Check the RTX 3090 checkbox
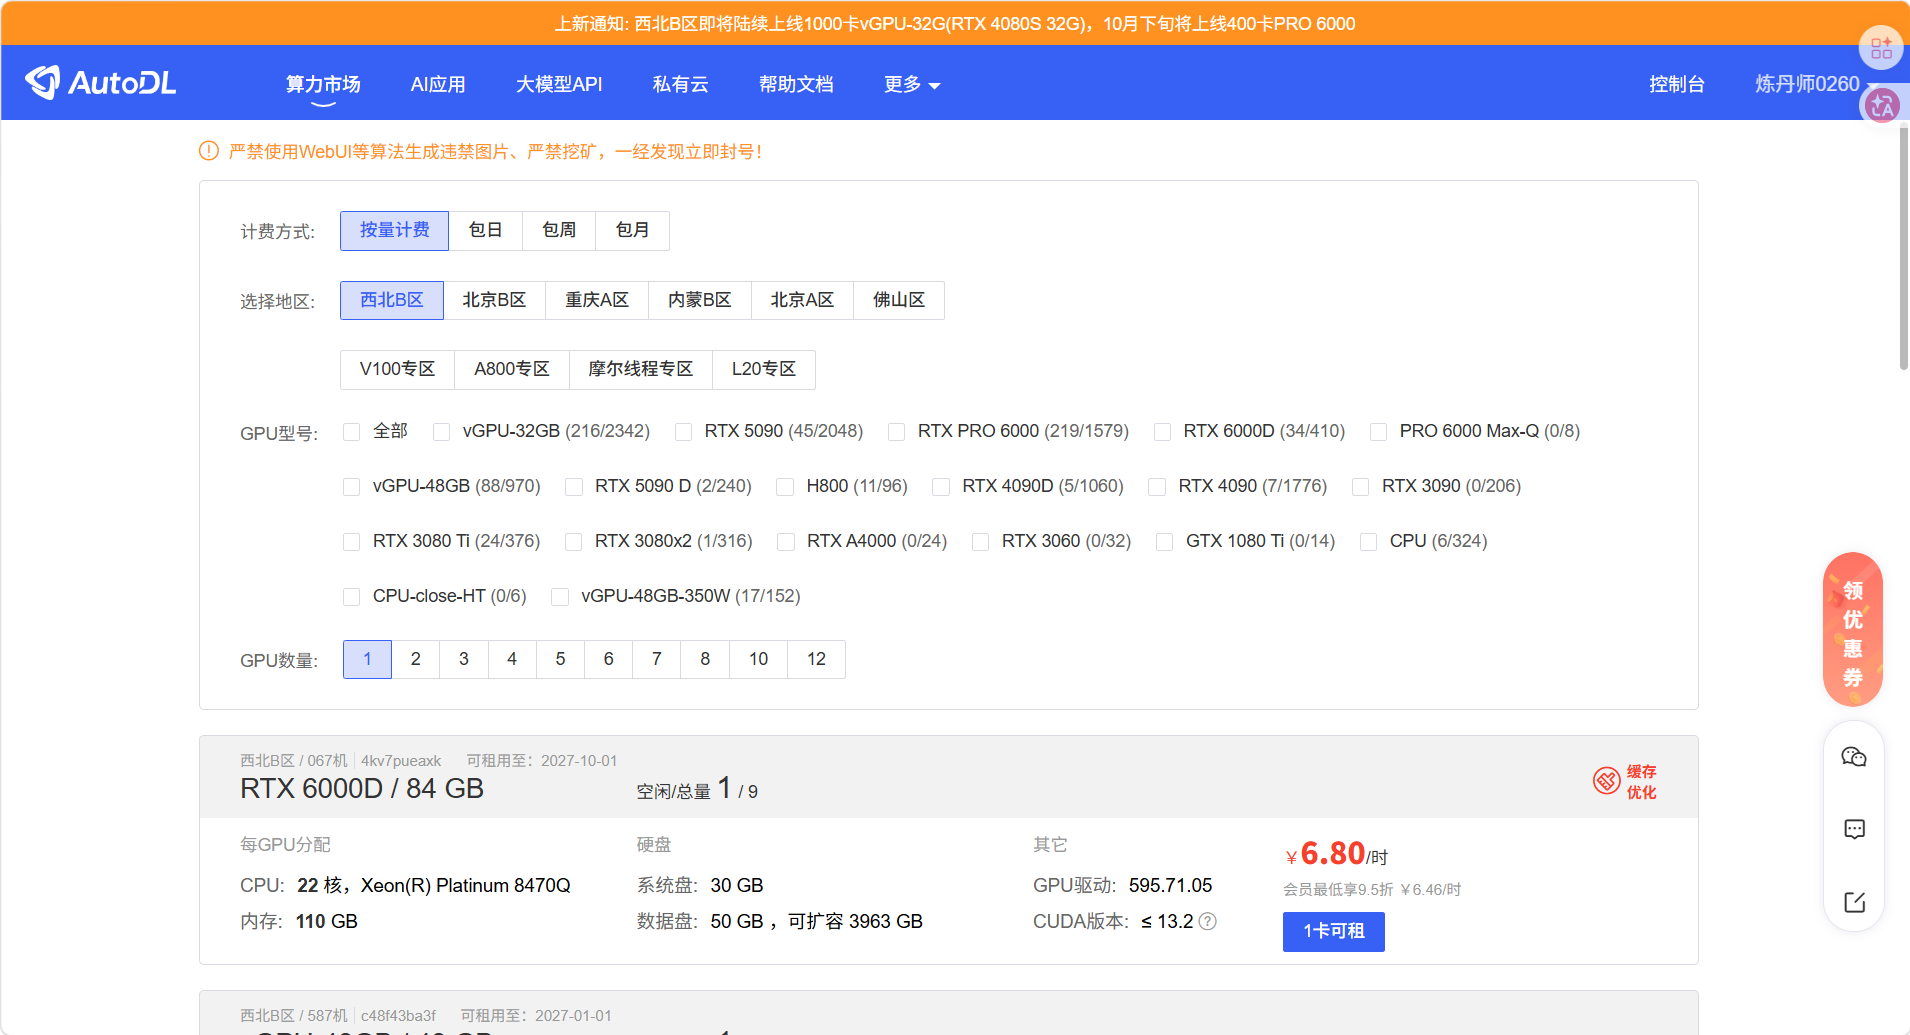 [x=1360, y=487]
